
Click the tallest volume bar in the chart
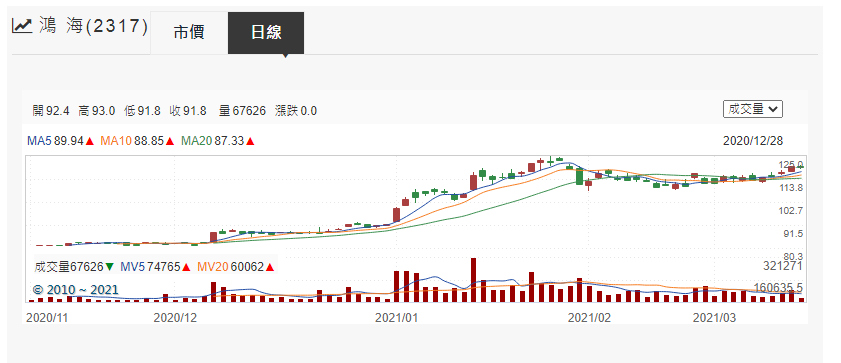(474, 280)
